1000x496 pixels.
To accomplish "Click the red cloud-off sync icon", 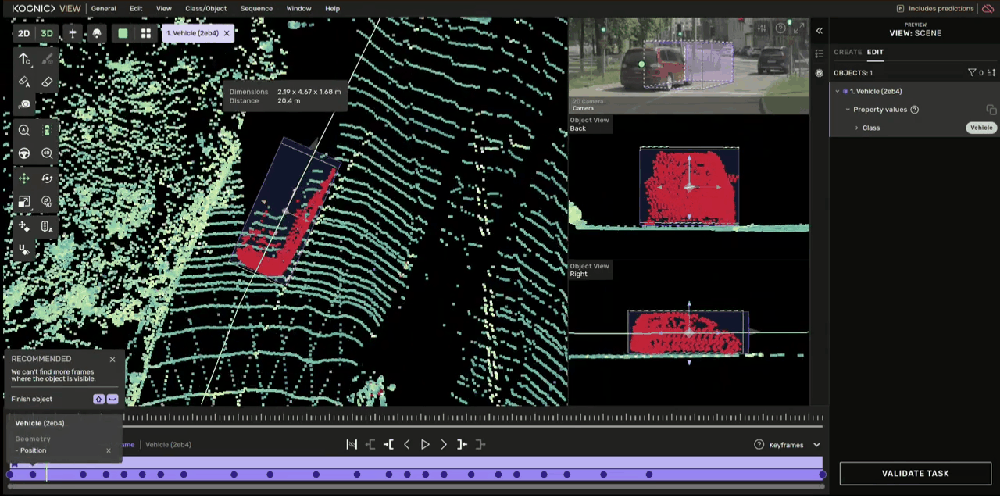I will tap(988, 8).
